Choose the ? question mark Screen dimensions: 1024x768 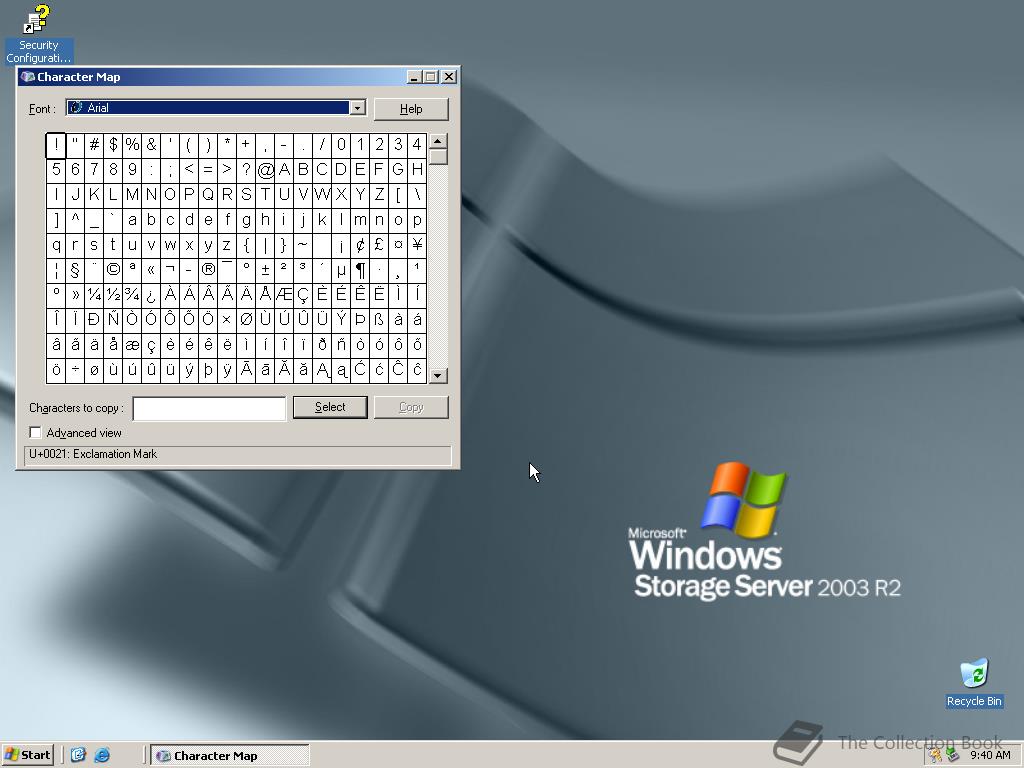pos(246,170)
